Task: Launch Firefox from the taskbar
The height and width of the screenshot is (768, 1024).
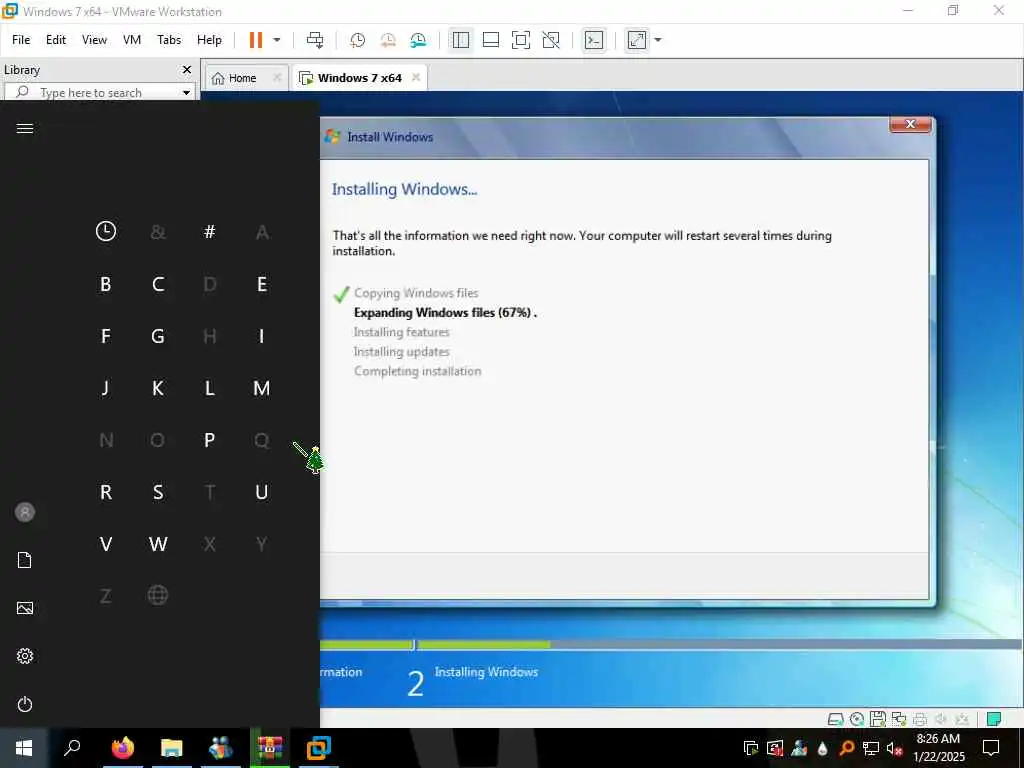Action: [x=122, y=748]
